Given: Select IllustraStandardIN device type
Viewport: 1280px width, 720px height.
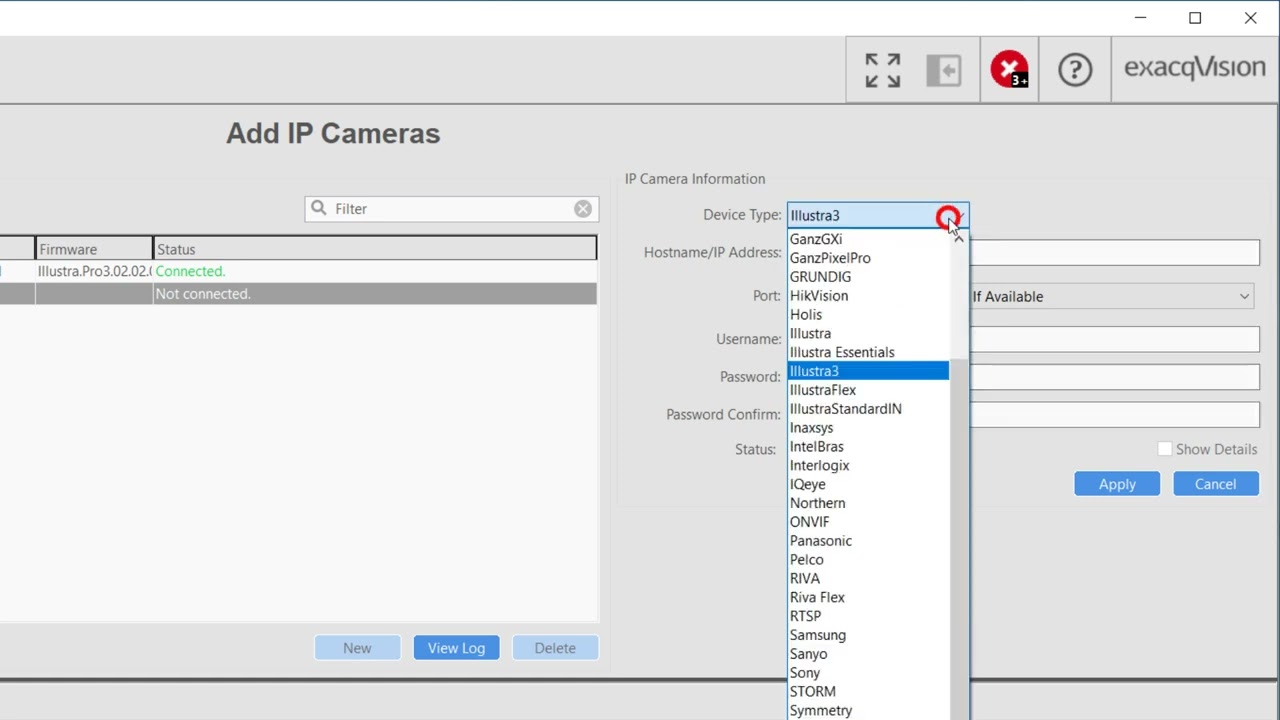Looking at the screenshot, I should (868, 409).
